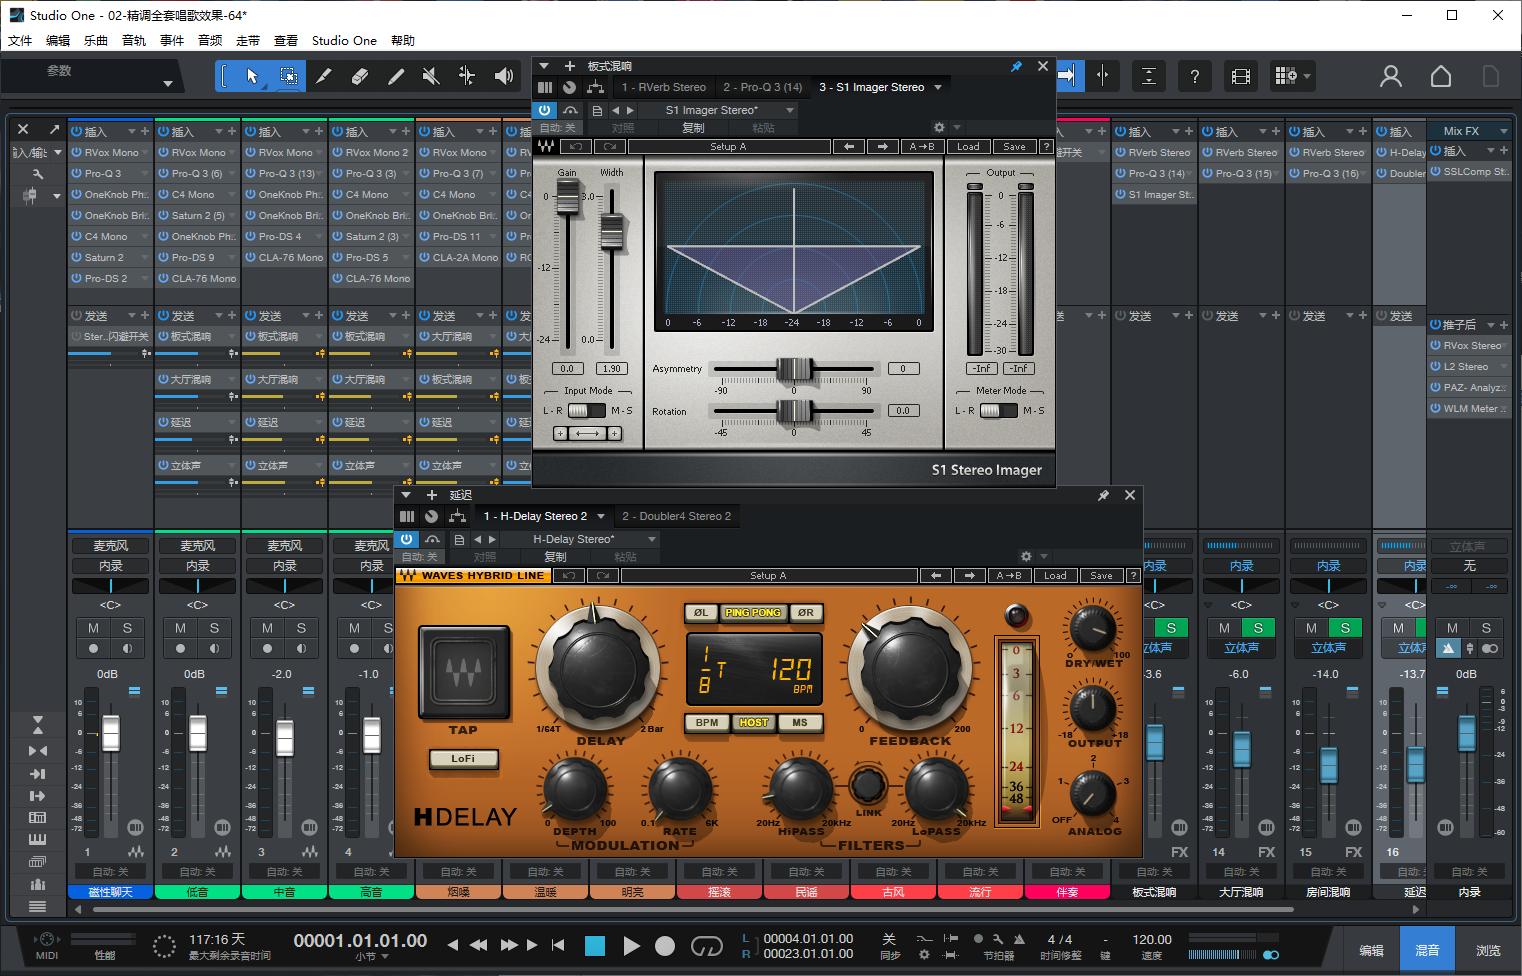Toggle LoFi button on H-Delay

tap(463, 759)
